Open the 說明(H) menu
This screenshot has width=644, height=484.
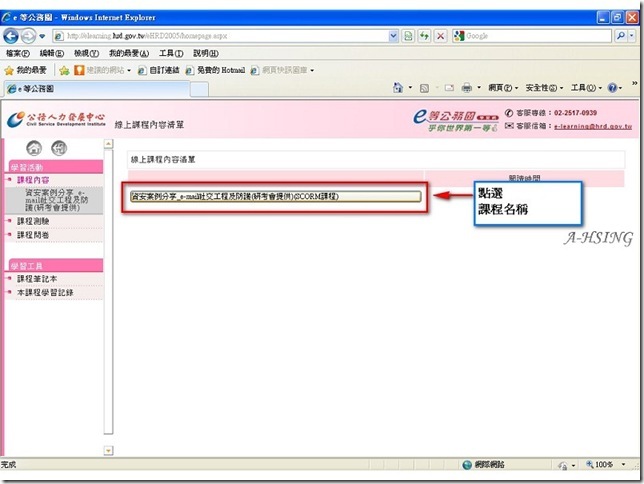point(206,53)
